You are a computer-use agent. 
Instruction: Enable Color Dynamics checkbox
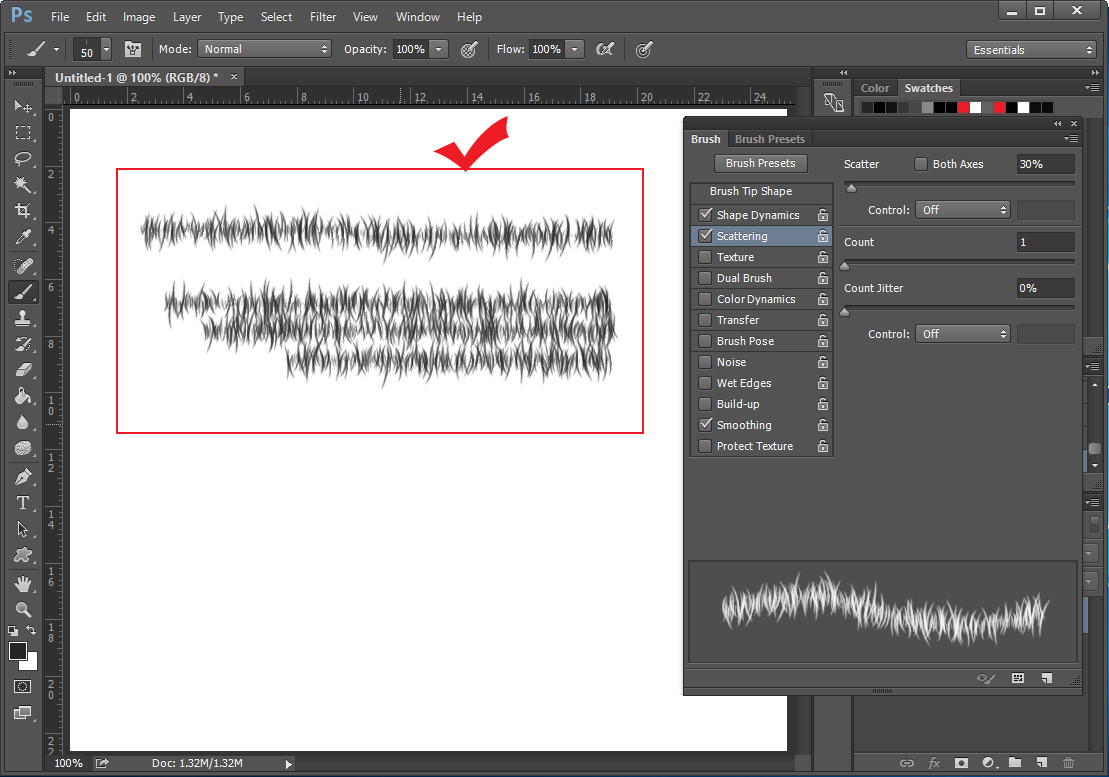(705, 299)
